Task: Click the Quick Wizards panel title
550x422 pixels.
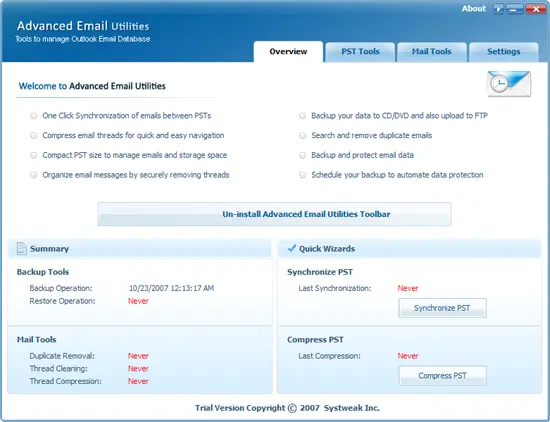Action: [327, 249]
